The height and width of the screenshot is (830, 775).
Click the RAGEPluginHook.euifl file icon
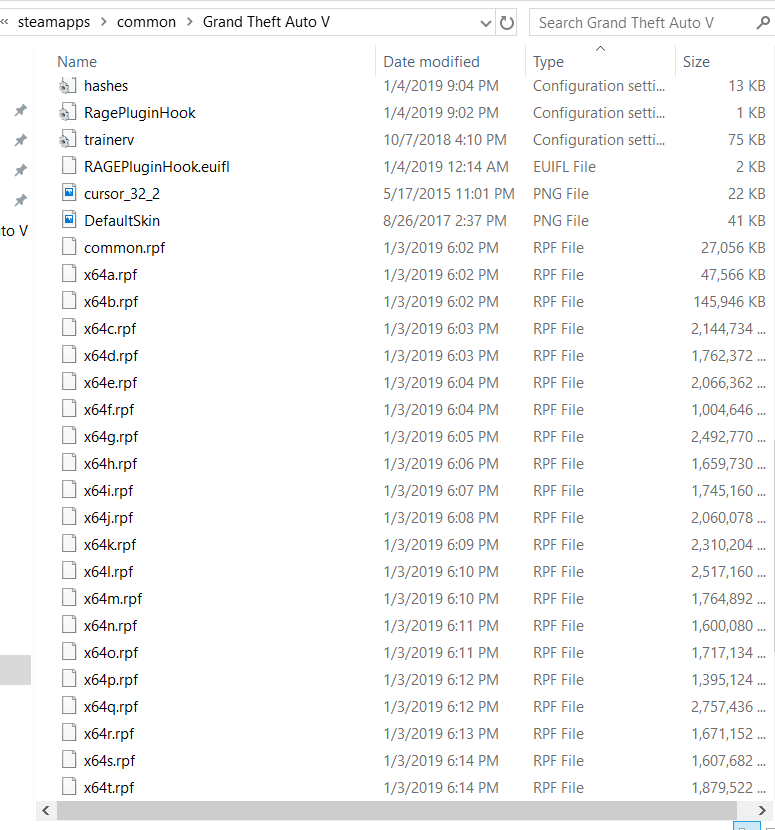pyautogui.click(x=69, y=166)
